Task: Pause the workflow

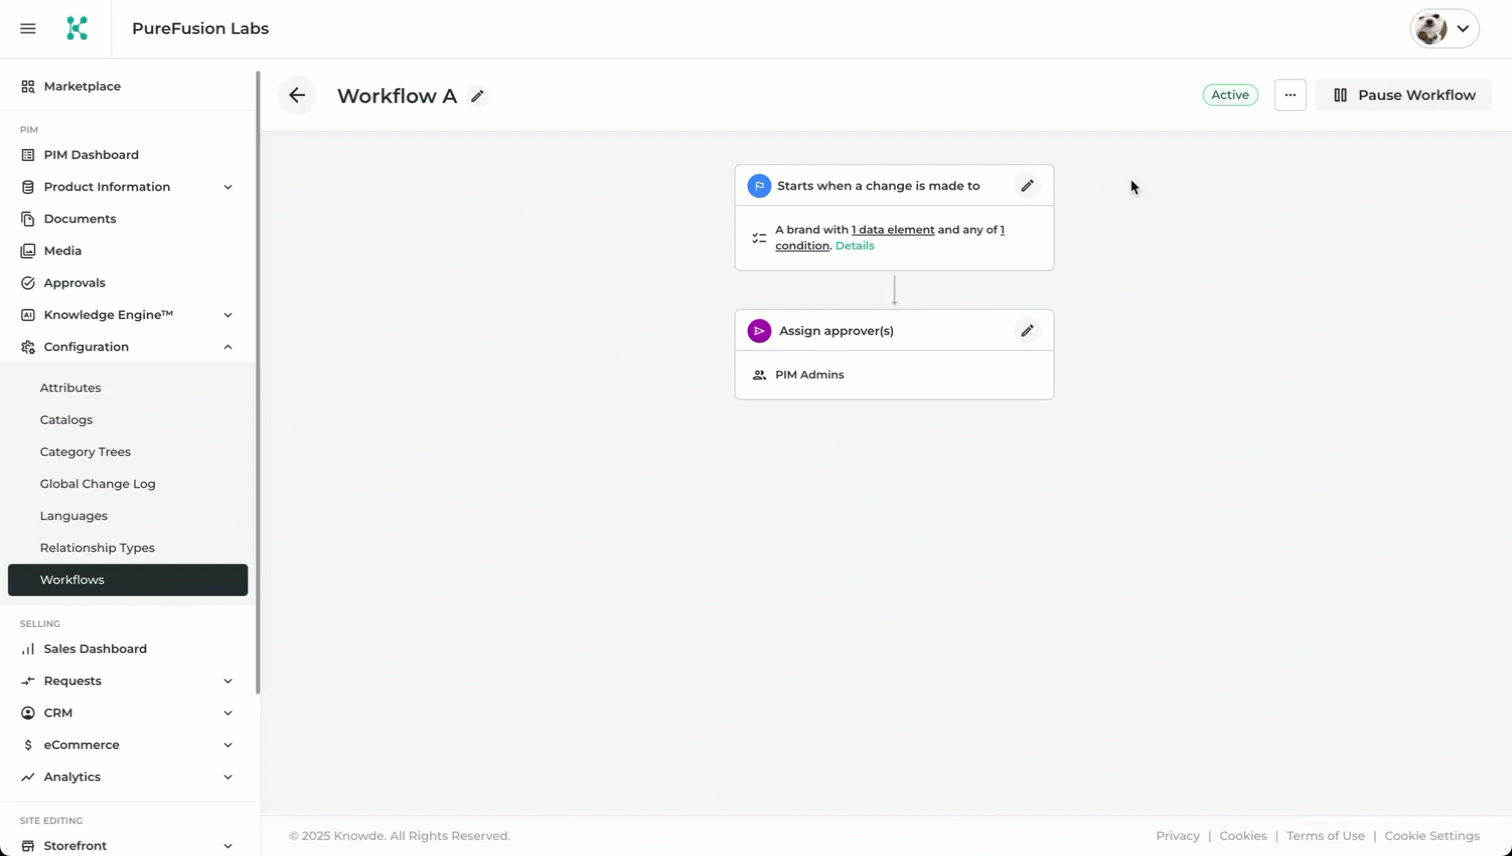Action: click(x=1403, y=95)
